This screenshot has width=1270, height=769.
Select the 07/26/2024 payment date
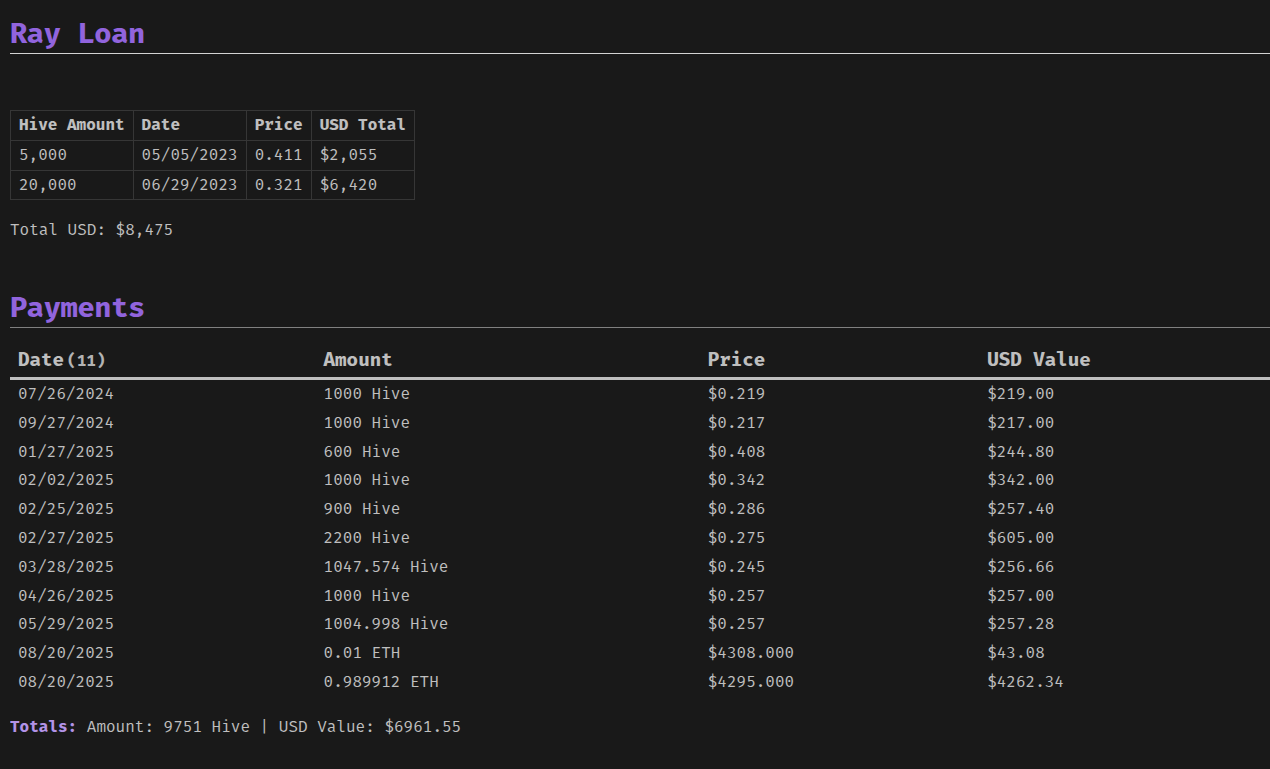point(66,394)
